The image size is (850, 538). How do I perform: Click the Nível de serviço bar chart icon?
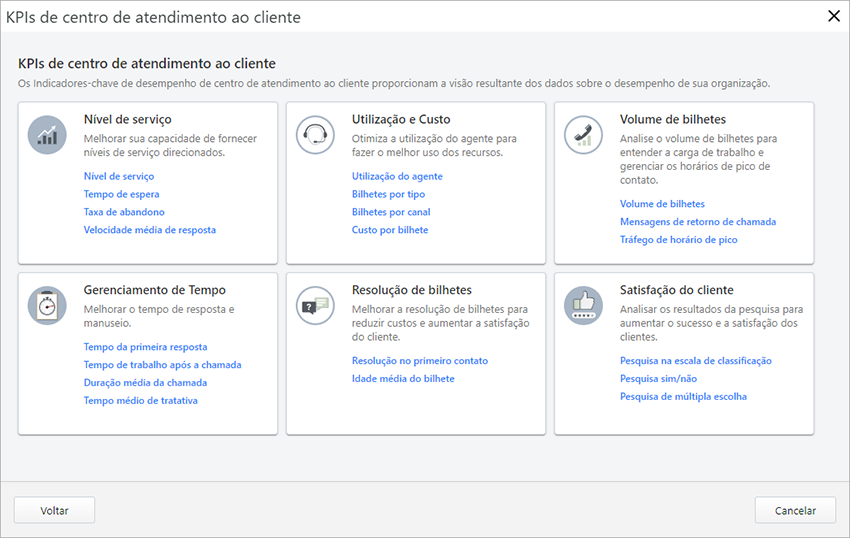coord(47,134)
